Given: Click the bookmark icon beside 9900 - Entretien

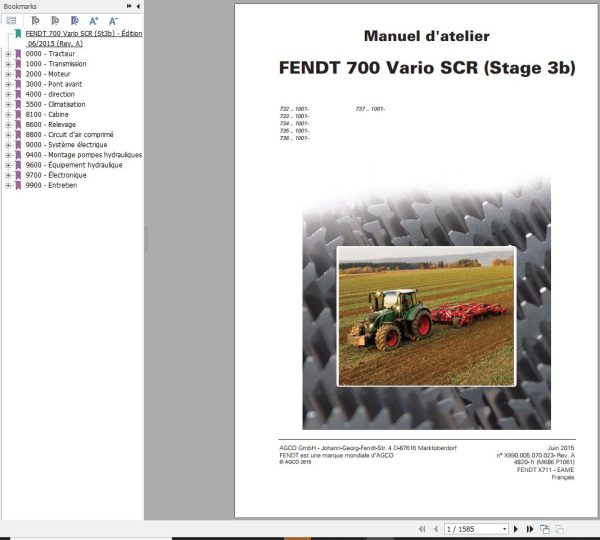Looking at the screenshot, I should tap(18, 186).
